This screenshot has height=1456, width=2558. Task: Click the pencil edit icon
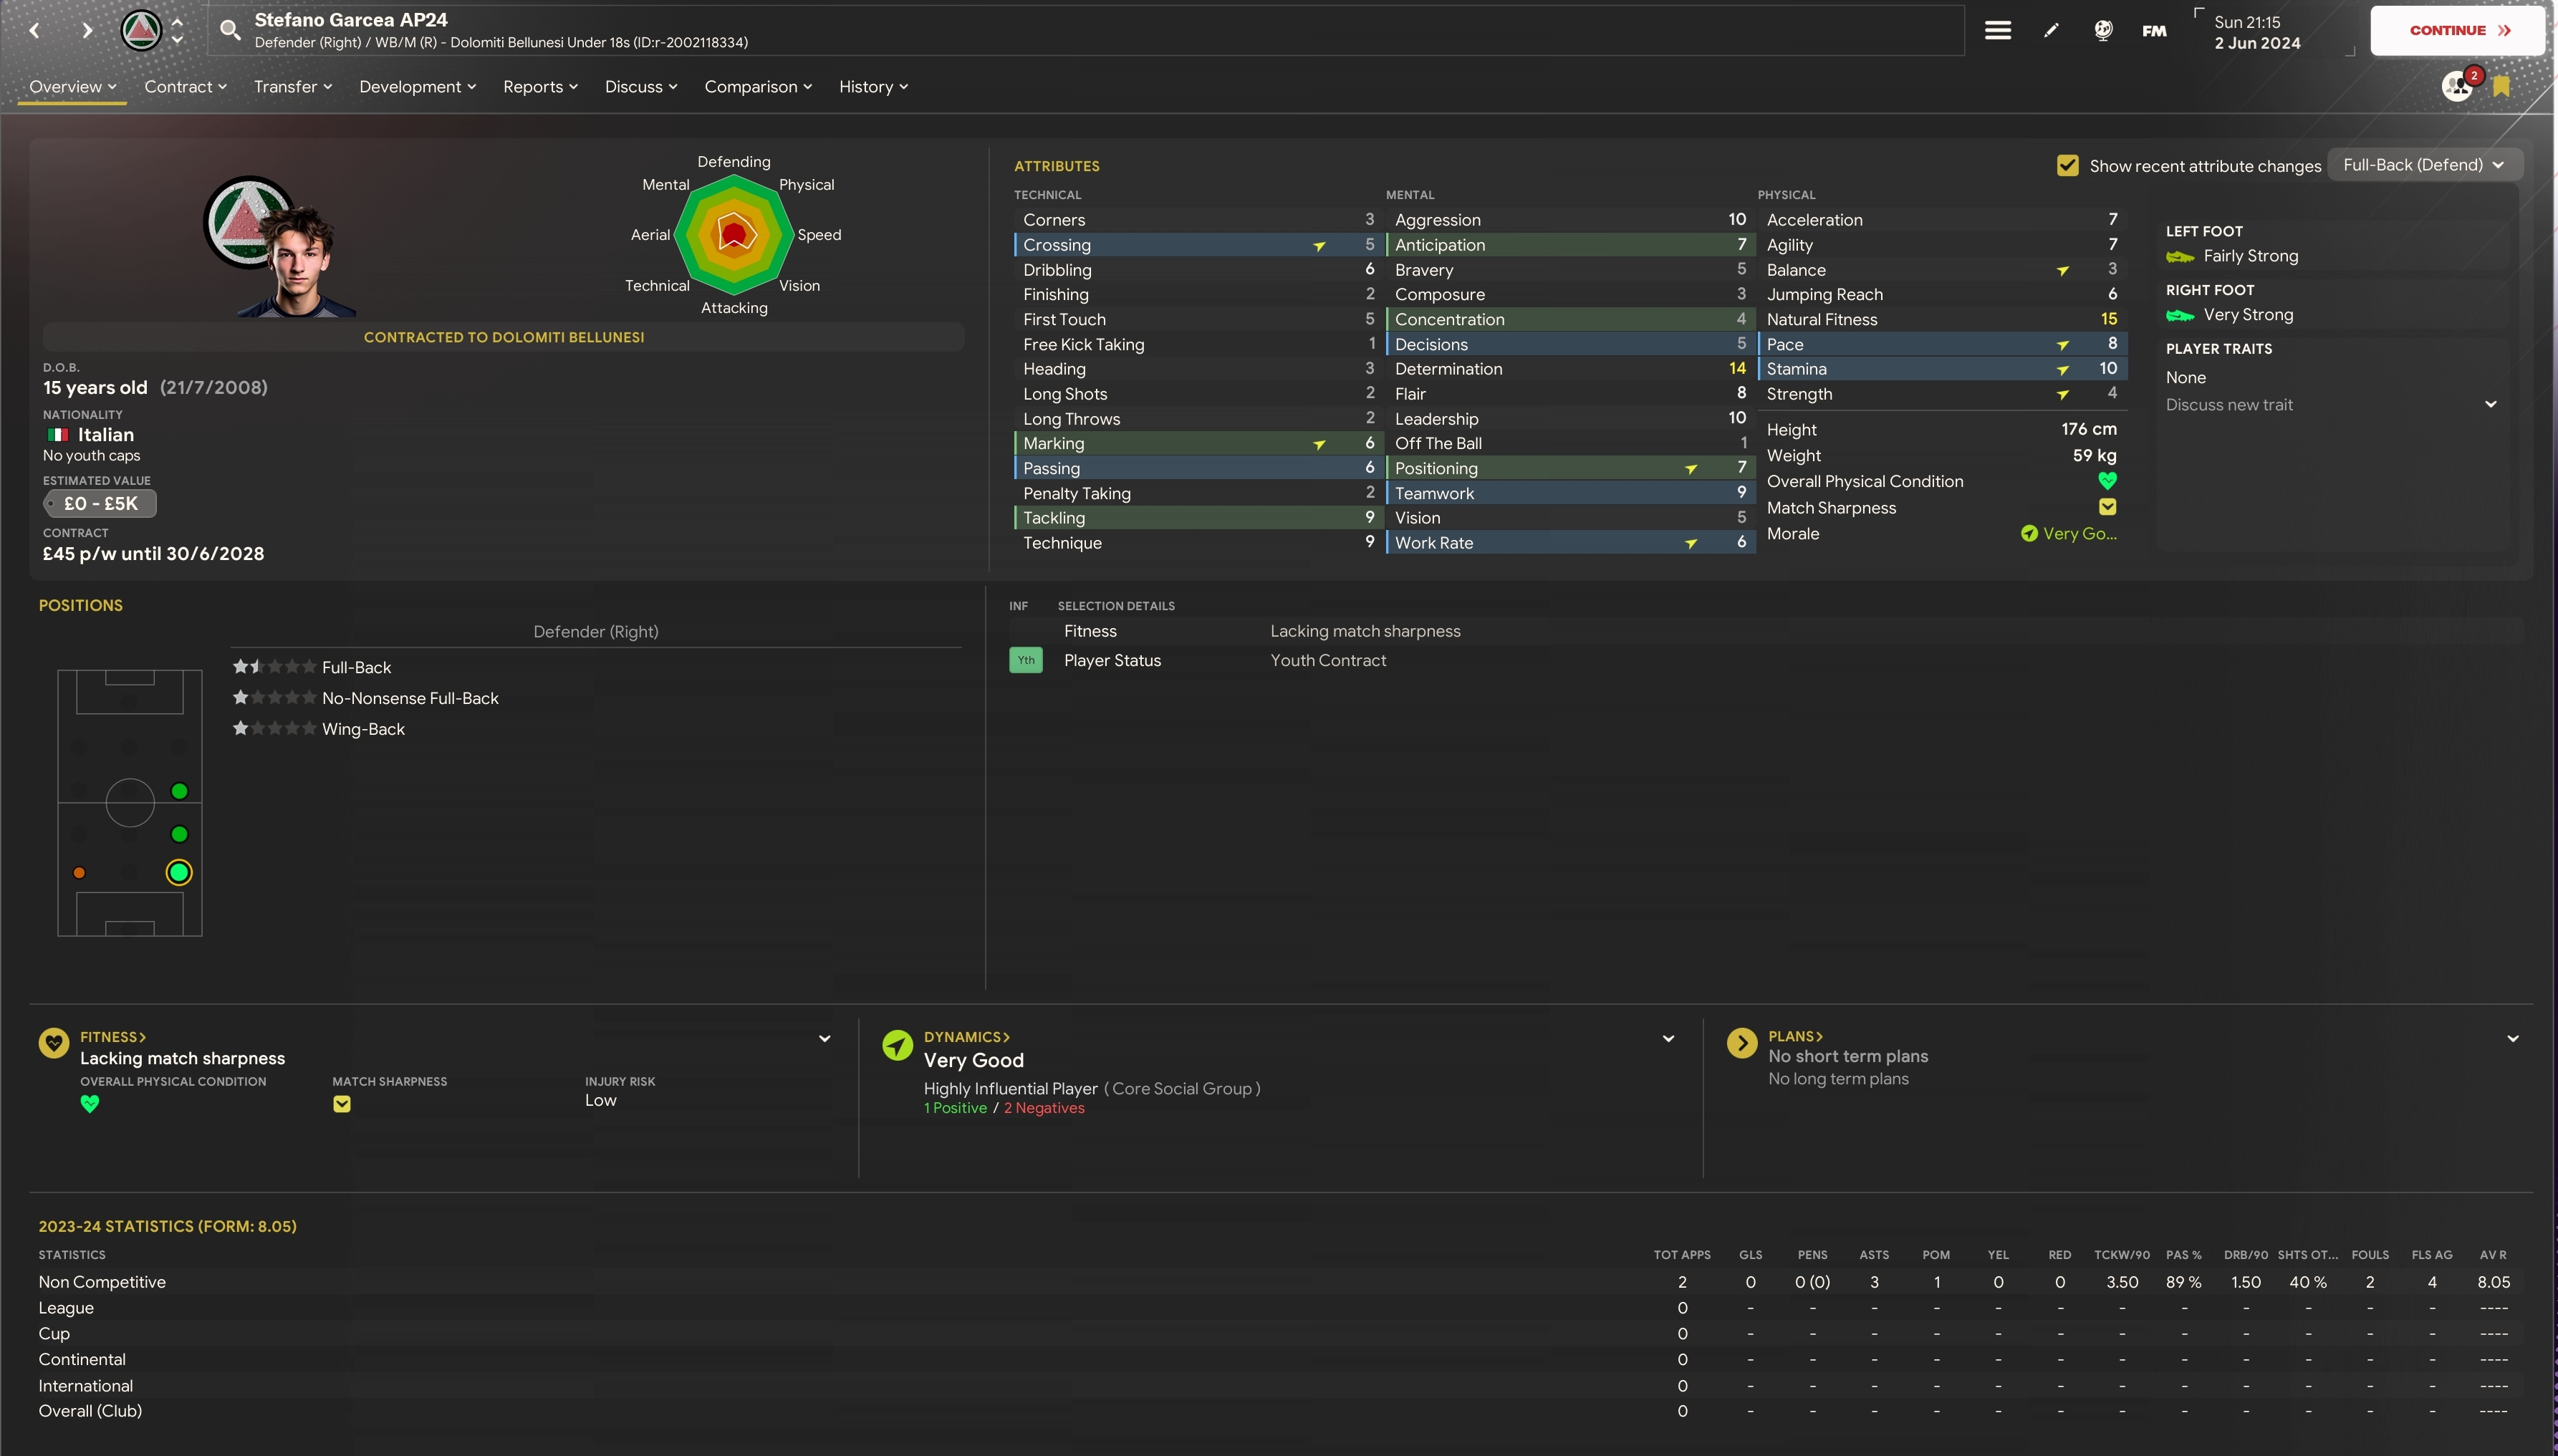[x=2051, y=30]
